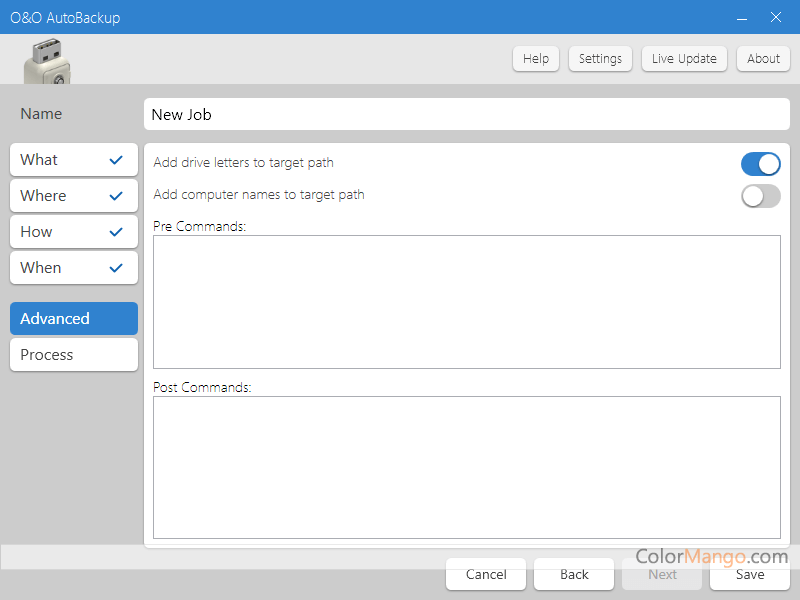Minimize the O&O AutoBackup window
The width and height of the screenshot is (800, 600).
coord(742,18)
